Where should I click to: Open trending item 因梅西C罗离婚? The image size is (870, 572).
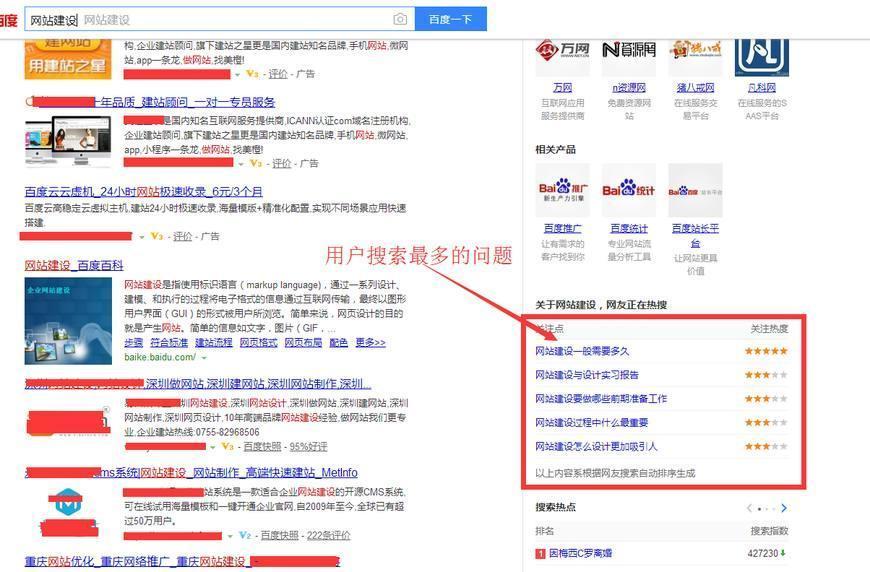(580, 553)
